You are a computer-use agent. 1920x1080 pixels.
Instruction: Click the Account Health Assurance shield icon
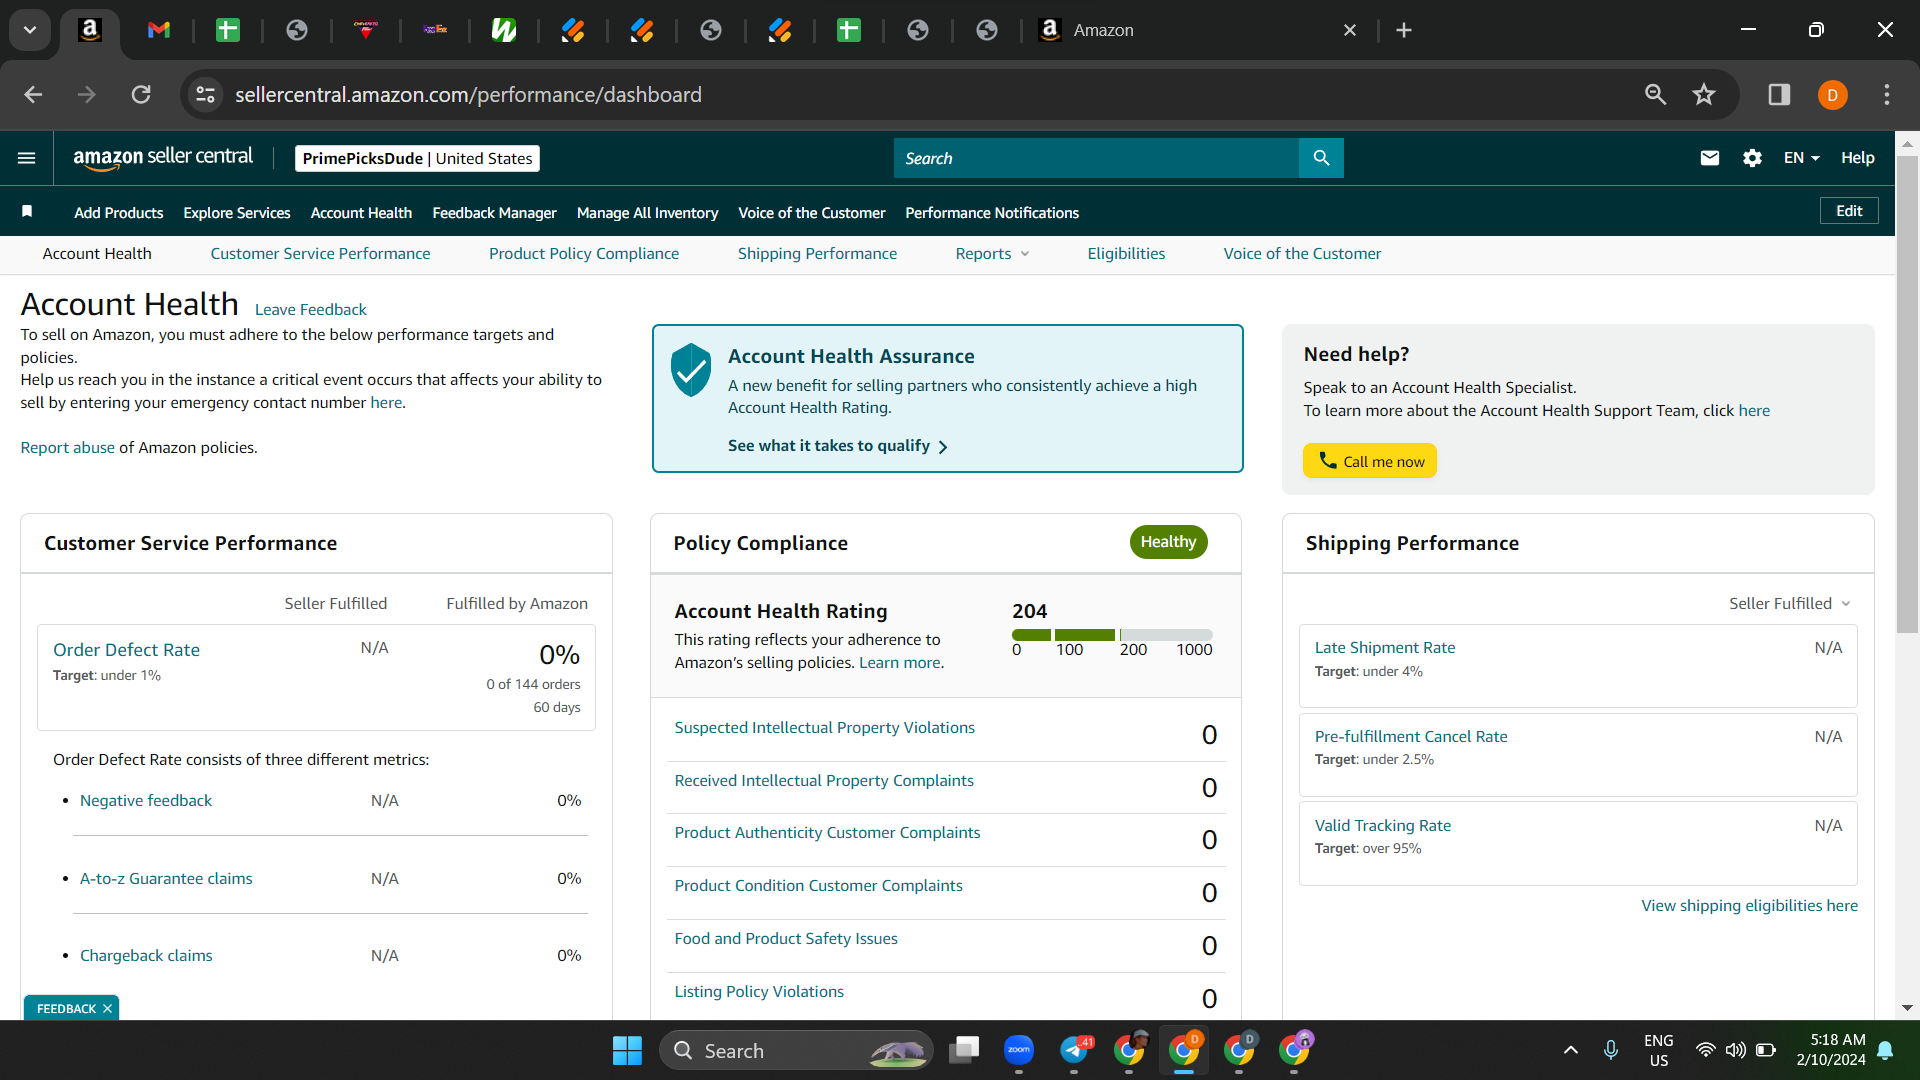click(691, 370)
